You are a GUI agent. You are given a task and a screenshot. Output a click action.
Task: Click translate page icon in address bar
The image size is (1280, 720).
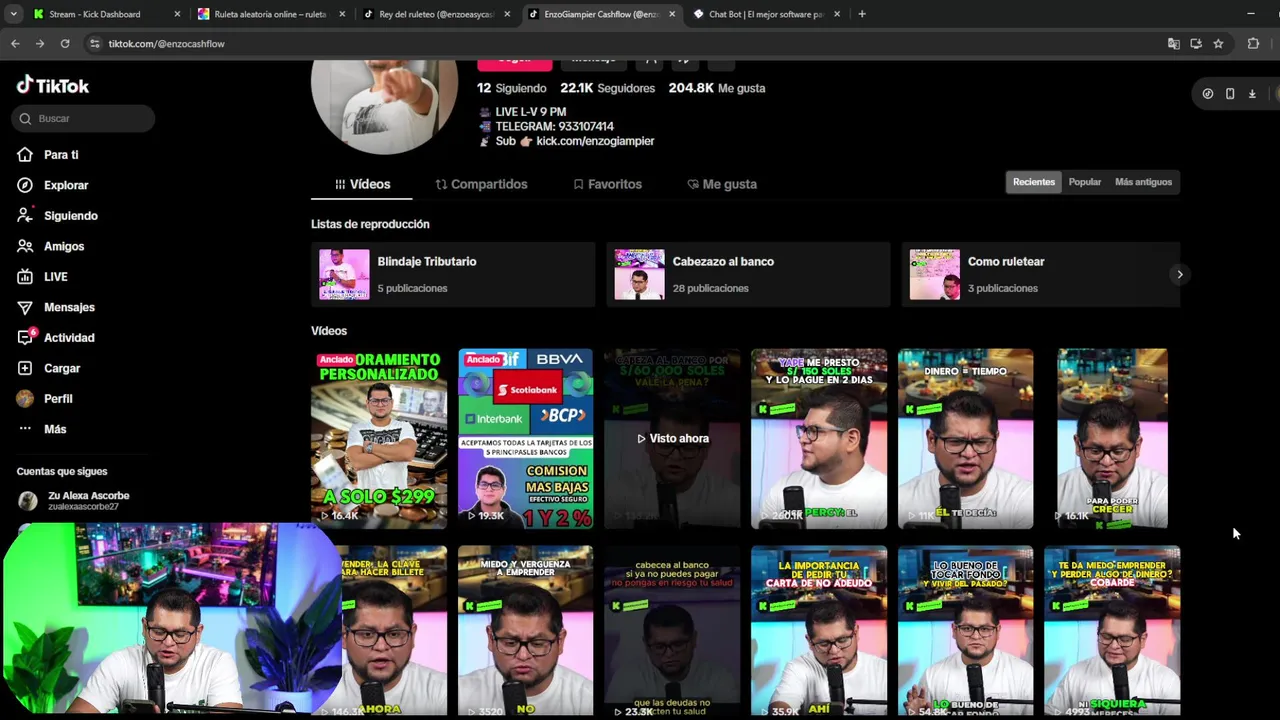pyautogui.click(x=1174, y=44)
